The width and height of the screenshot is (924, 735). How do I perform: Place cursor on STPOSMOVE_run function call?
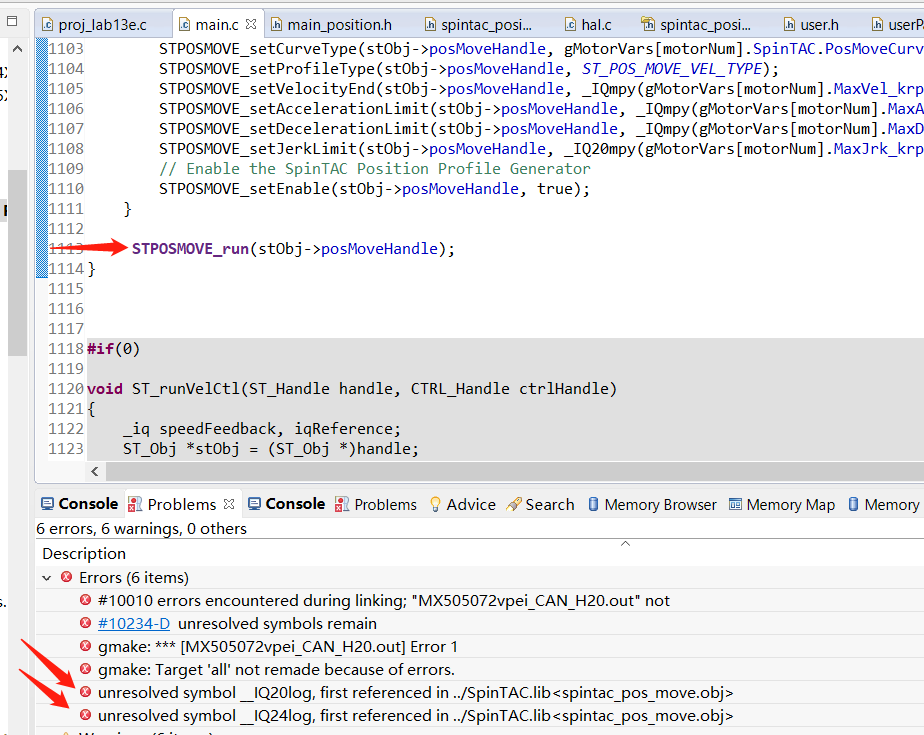coord(190,249)
